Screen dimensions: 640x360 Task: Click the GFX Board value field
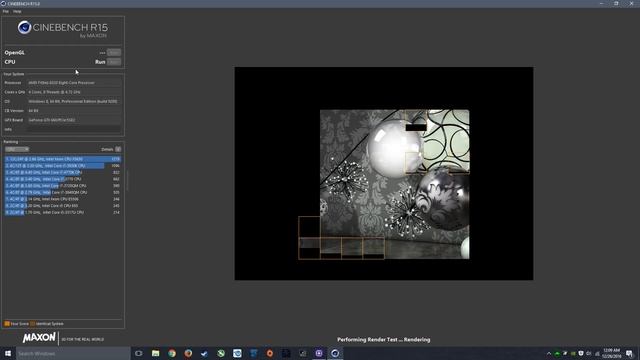point(74,120)
